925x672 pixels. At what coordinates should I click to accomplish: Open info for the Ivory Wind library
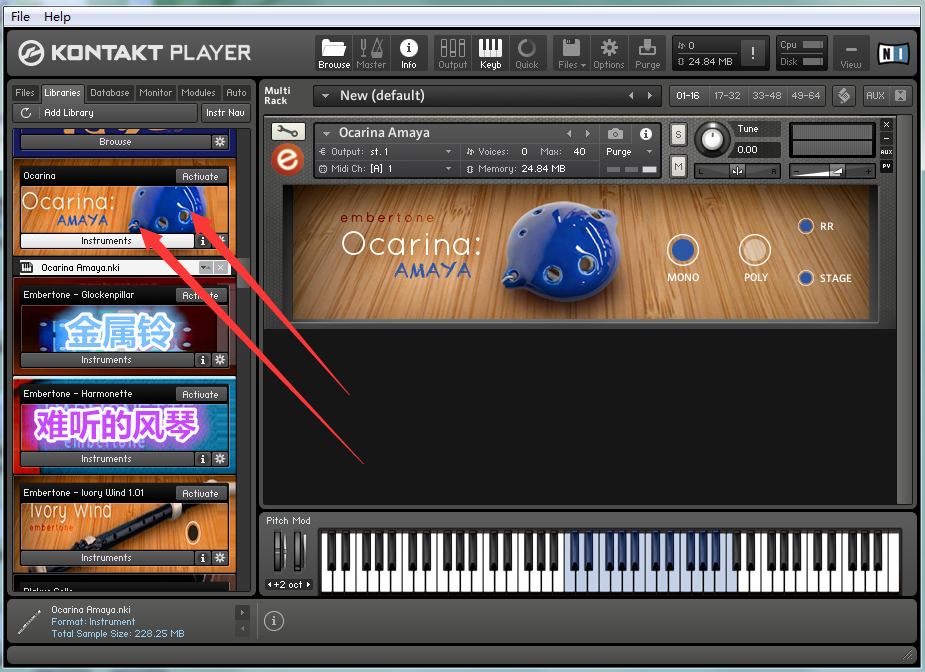[x=203, y=558]
